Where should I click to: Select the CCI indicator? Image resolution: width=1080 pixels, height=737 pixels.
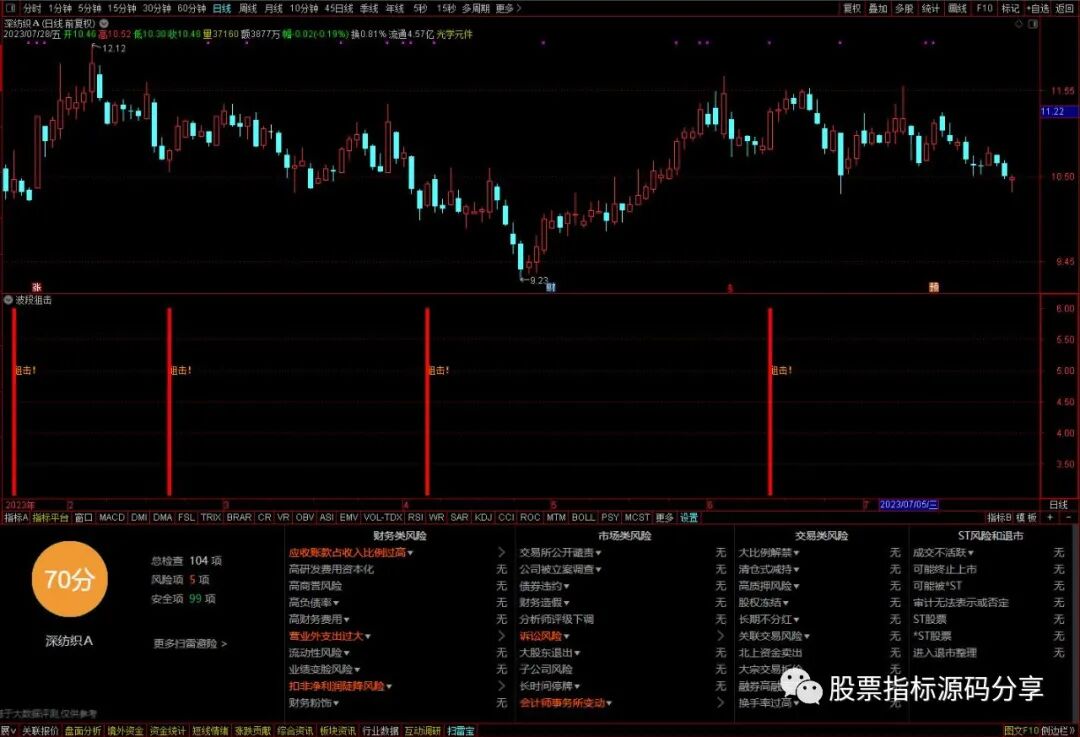[506, 517]
